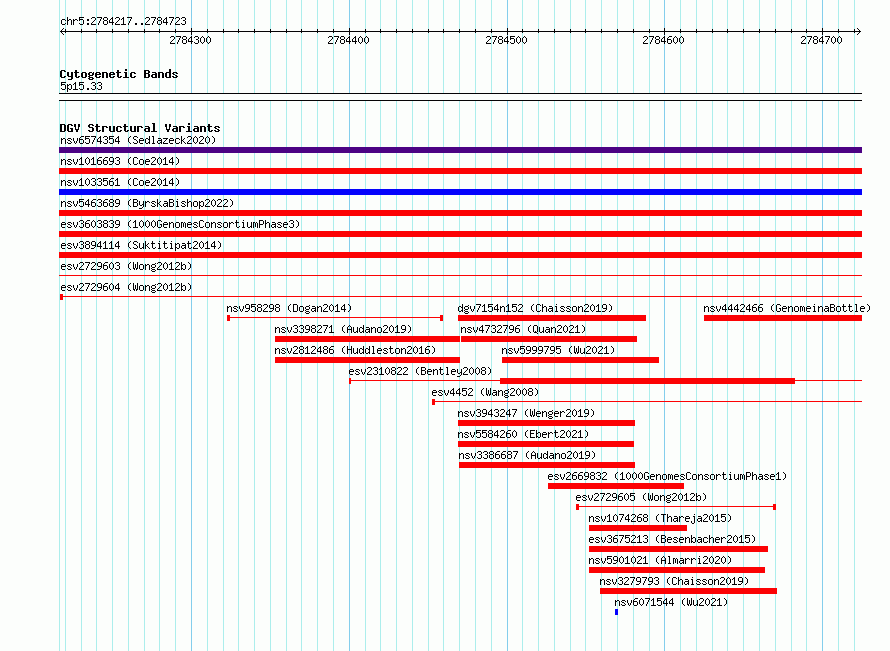Select esv2310822 (Bentley2008) label
Viewport: 890px width, 651px height.
pyautogui.click(x=420, y=371)
